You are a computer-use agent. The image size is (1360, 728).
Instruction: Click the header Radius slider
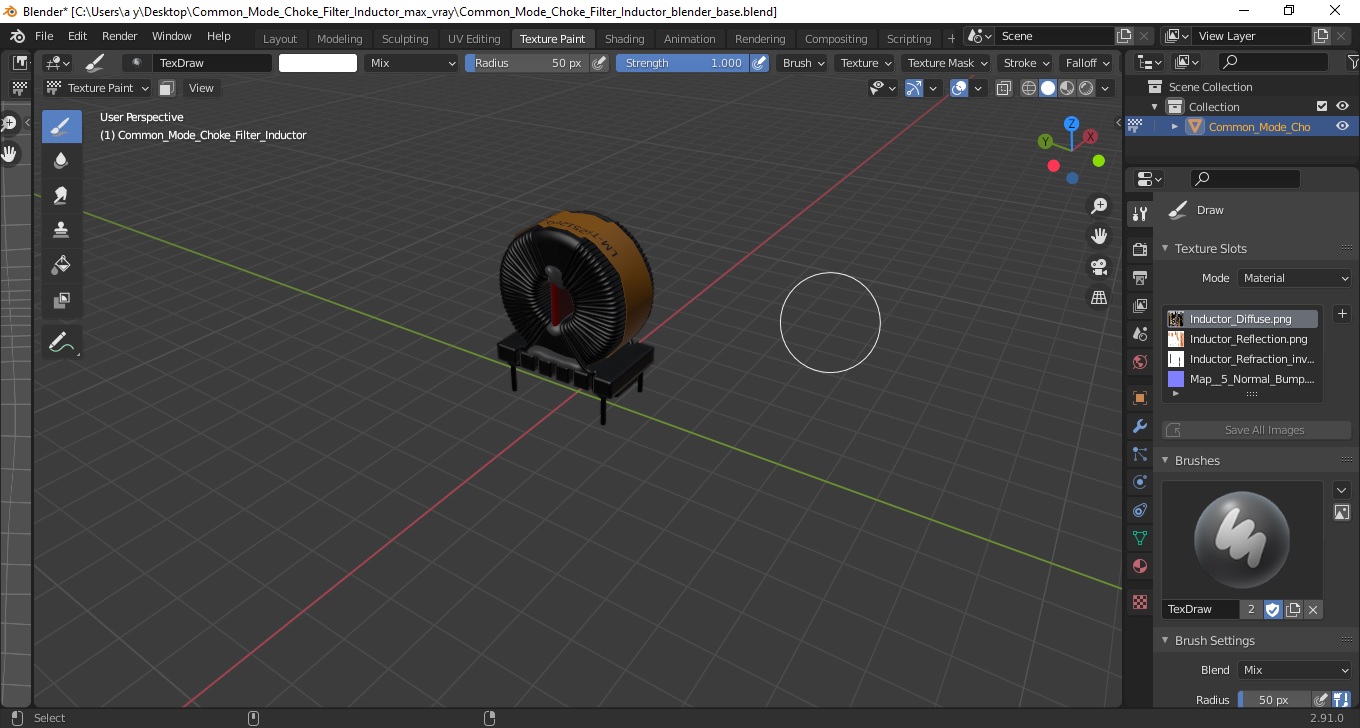click(x=527, y=63)
